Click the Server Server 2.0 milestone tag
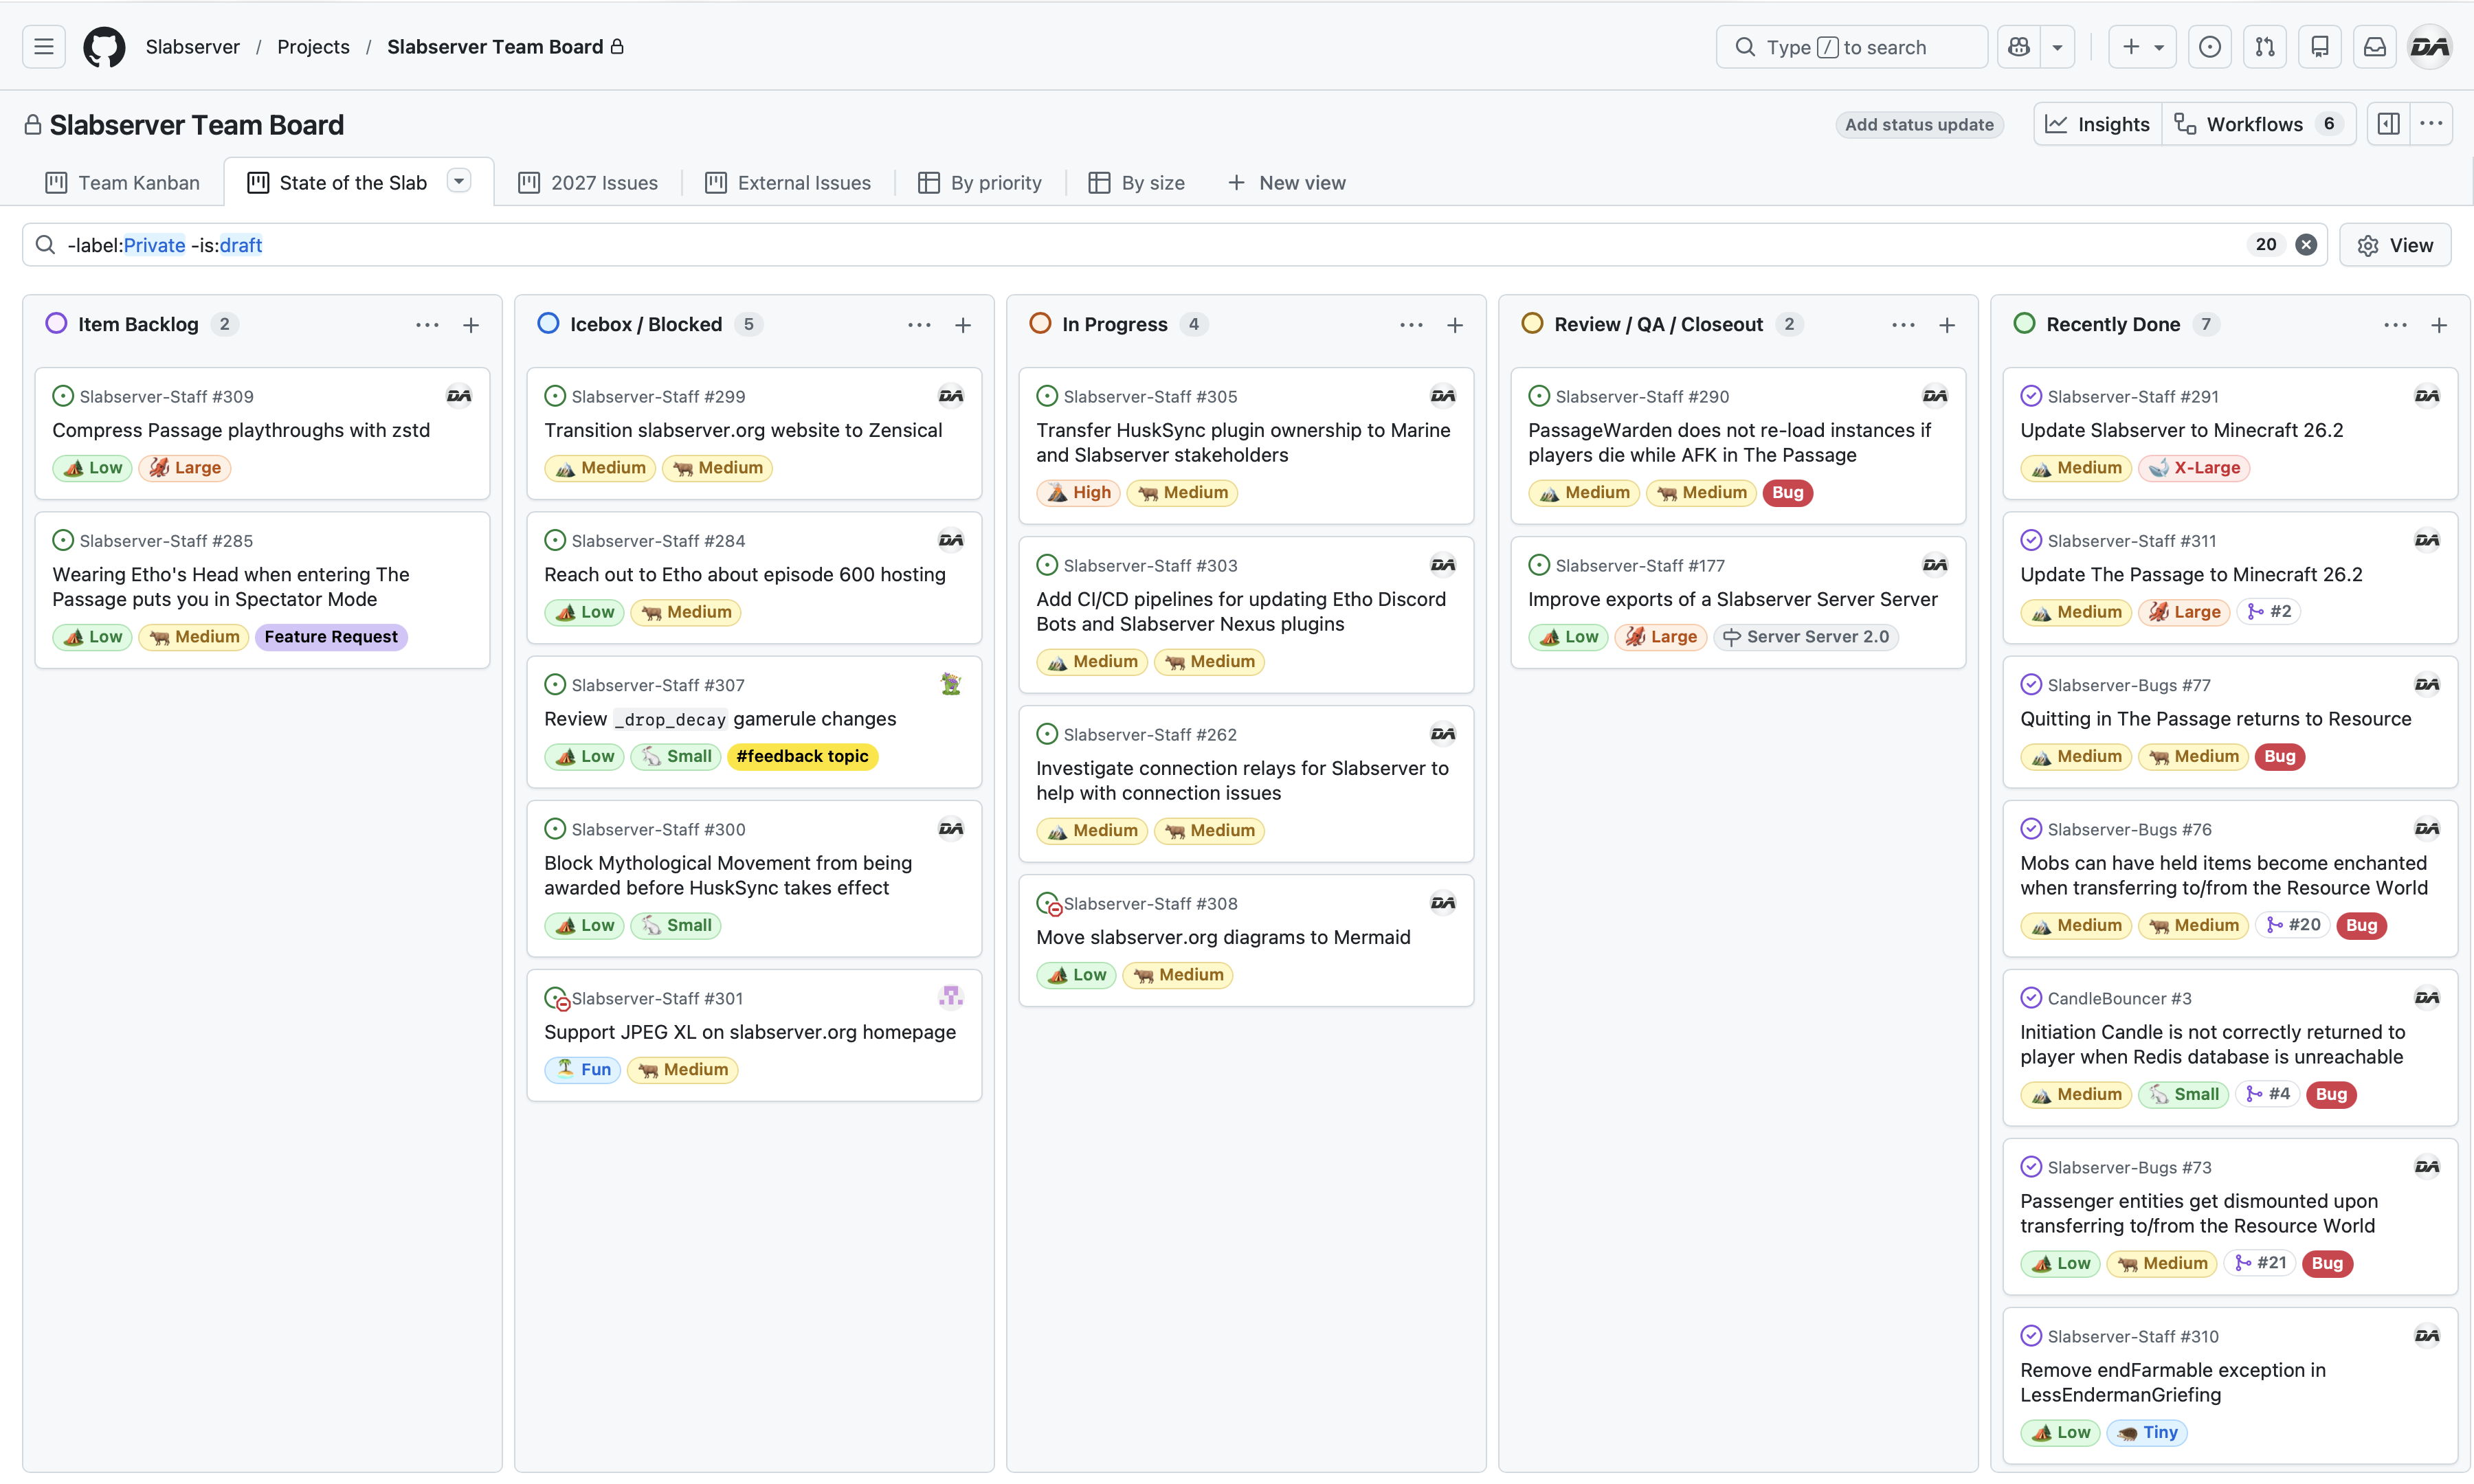The image size is (2474, 1484). [1806, 637]
